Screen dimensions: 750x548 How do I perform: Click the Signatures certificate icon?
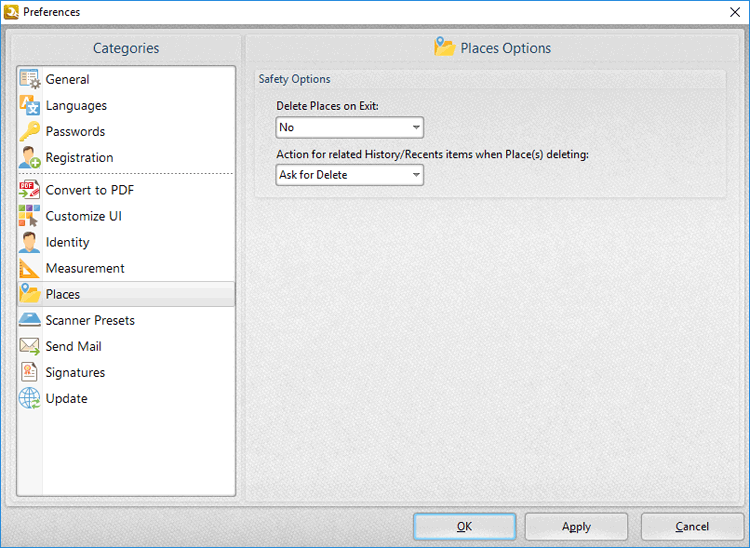point(30,372)
